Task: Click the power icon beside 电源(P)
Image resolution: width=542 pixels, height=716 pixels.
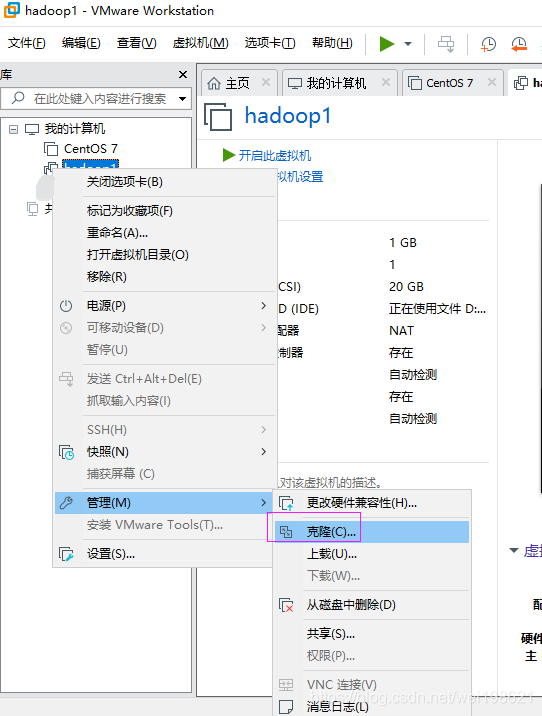Action: [x=66, y=306]
